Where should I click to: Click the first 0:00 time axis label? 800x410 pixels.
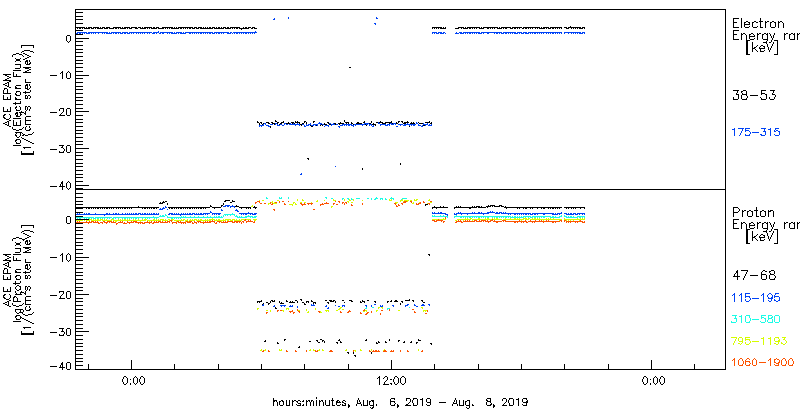[x=134, y=380]
